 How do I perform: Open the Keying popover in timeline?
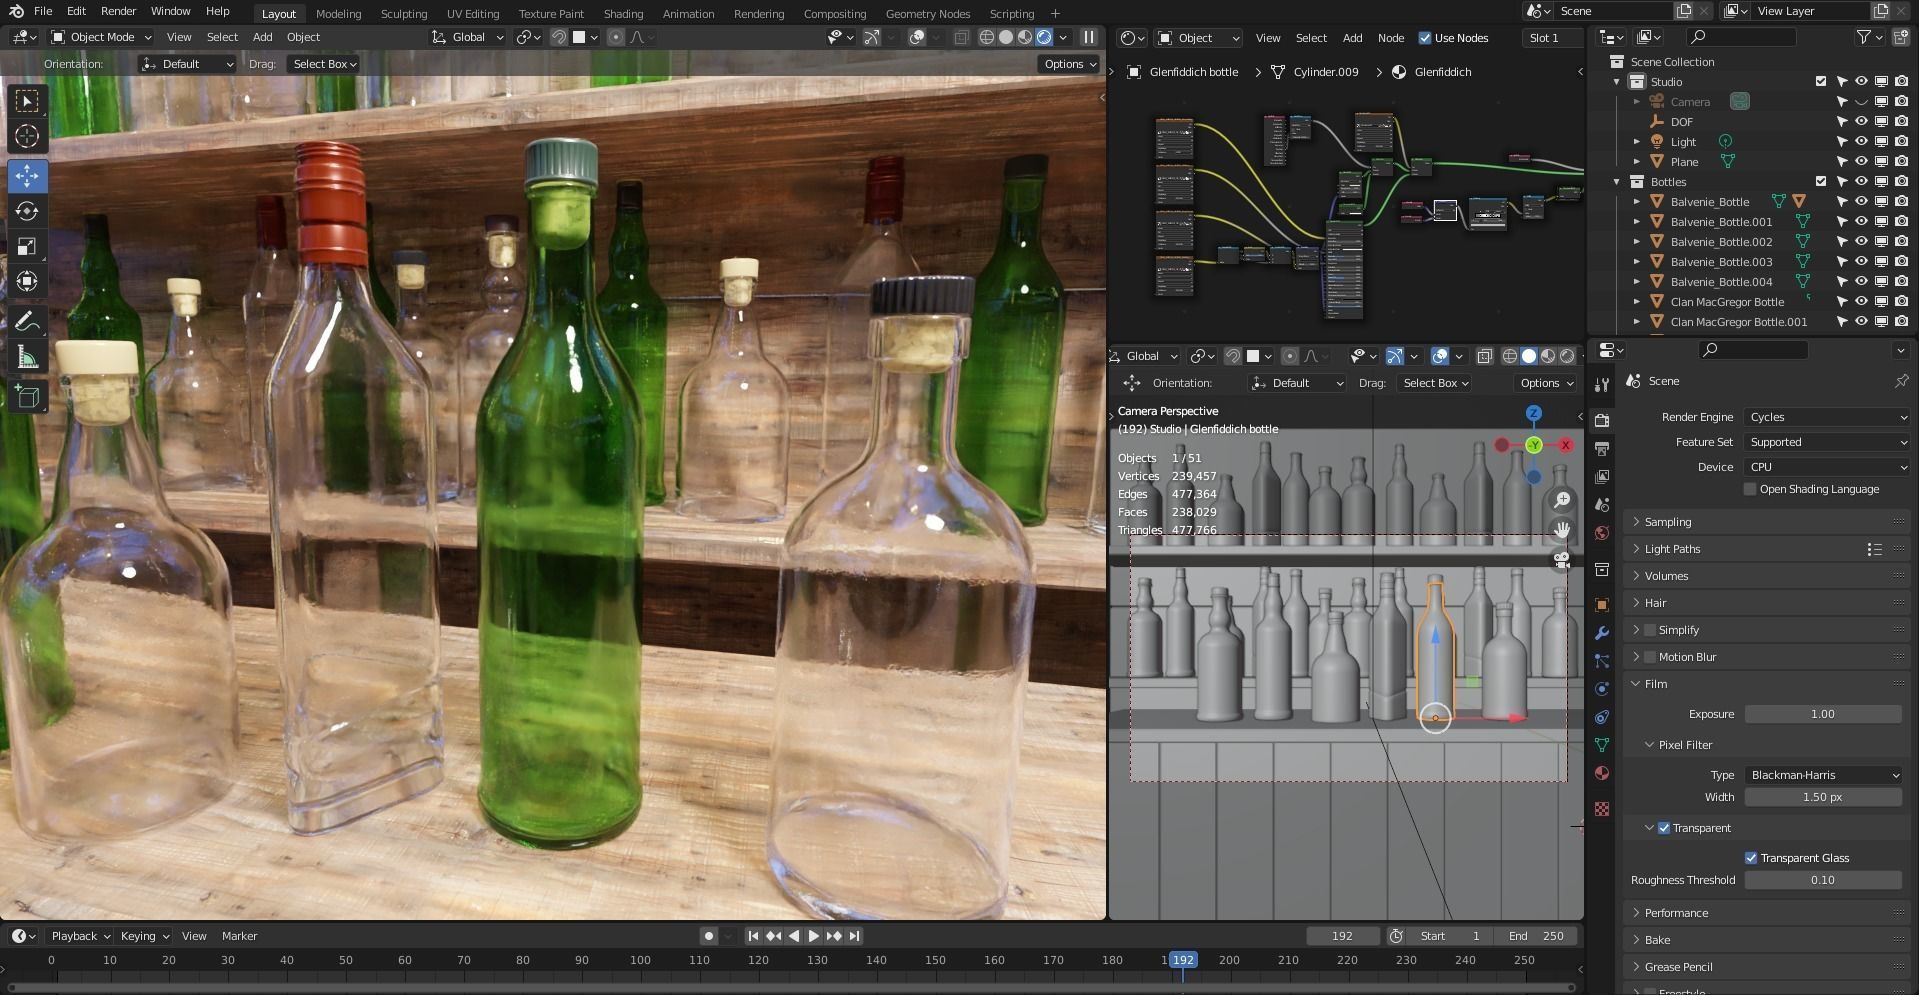(144, 936)
